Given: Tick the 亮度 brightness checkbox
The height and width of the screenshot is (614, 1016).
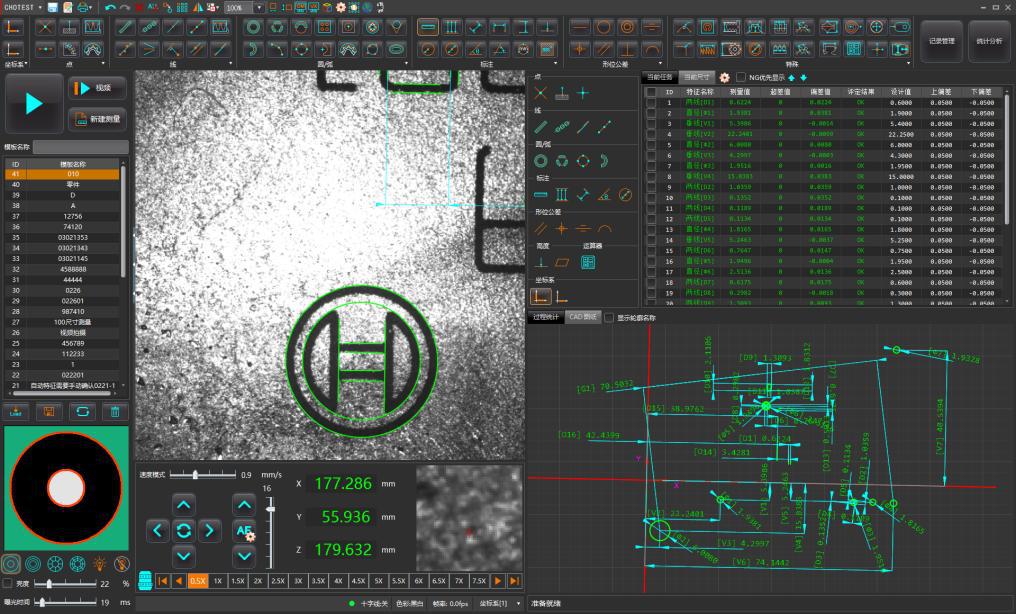Looking at the screenshot, I should pyautogui.click(x=8, y=584).
